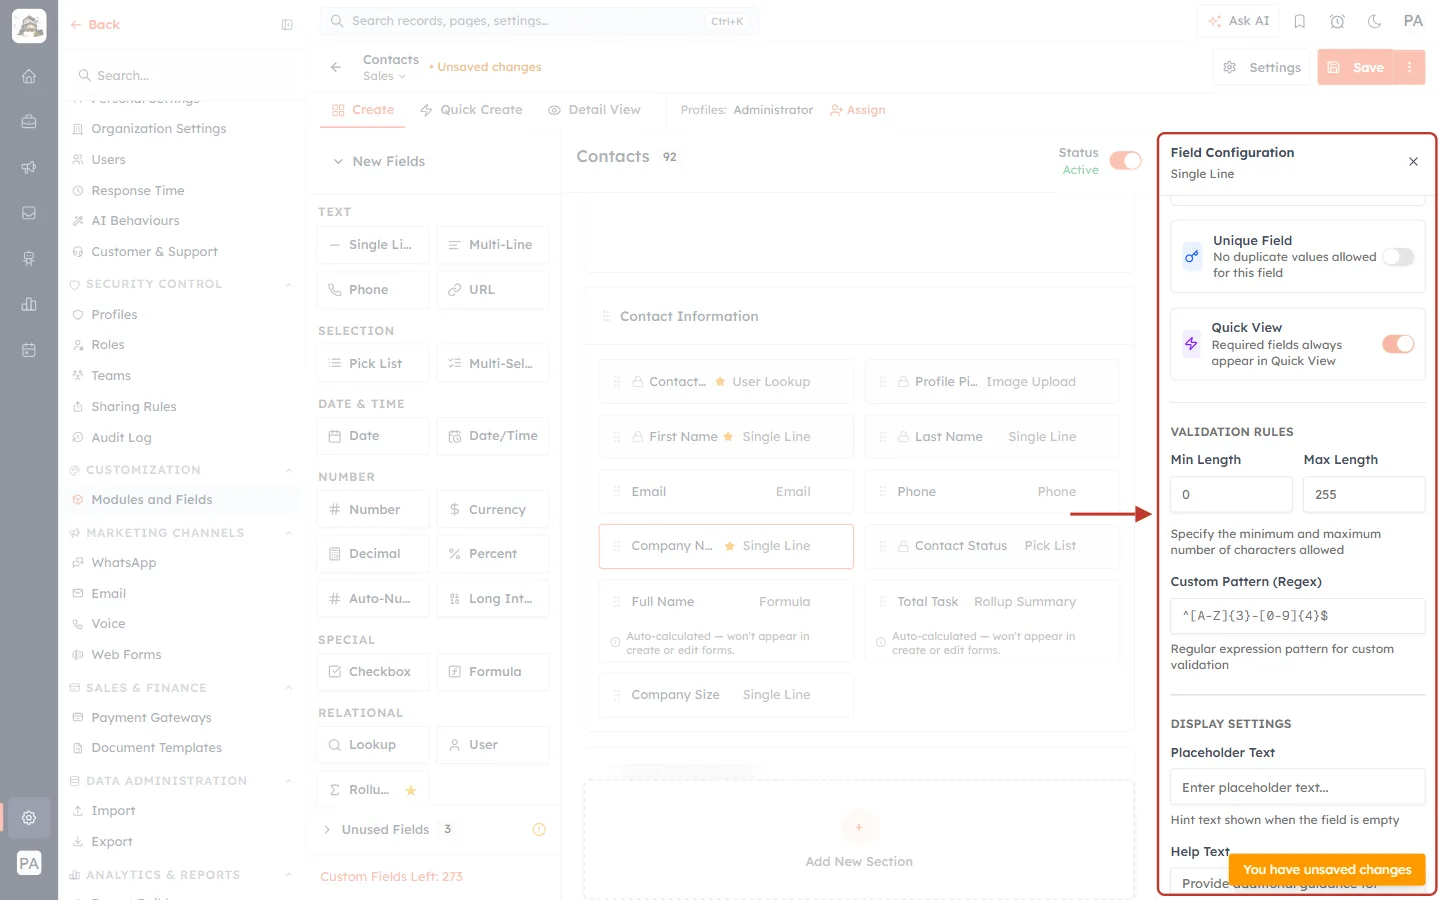The height and width of the screenshot is (900, 1440).
Task: Add a Pick List field type
Action: click(x=373, y=363)
